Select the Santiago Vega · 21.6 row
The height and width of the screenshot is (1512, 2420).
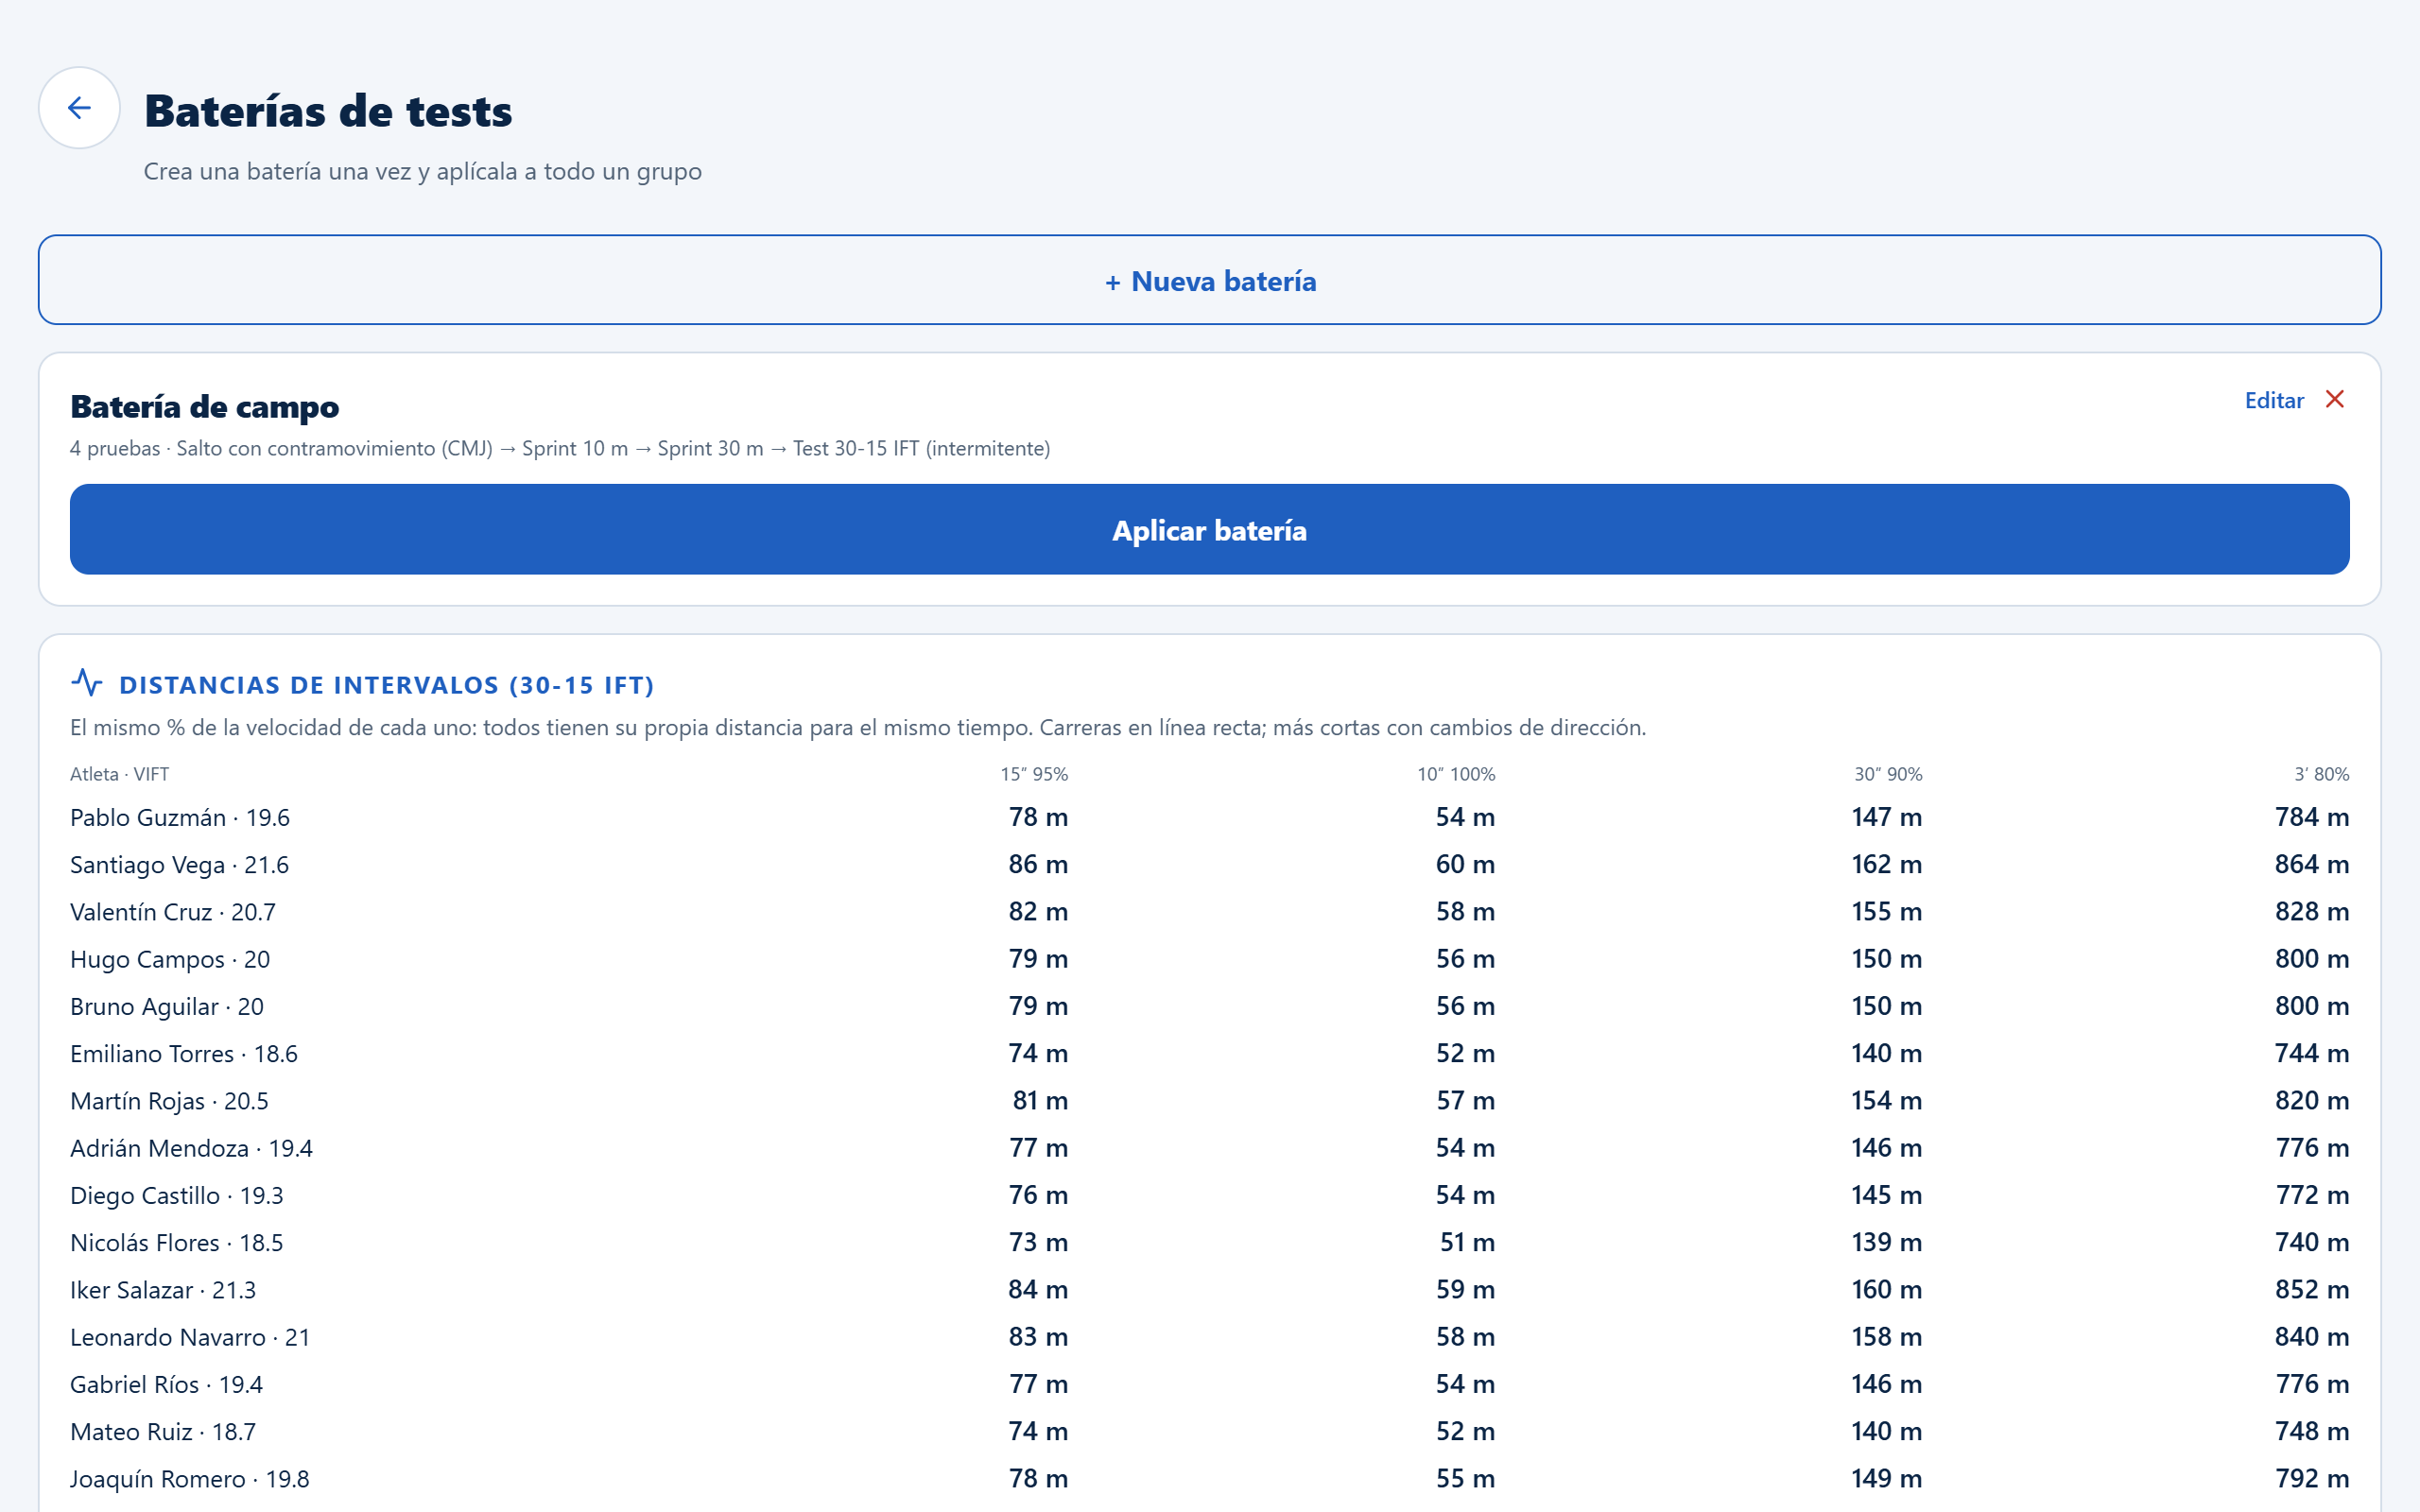coord(1210,864)
